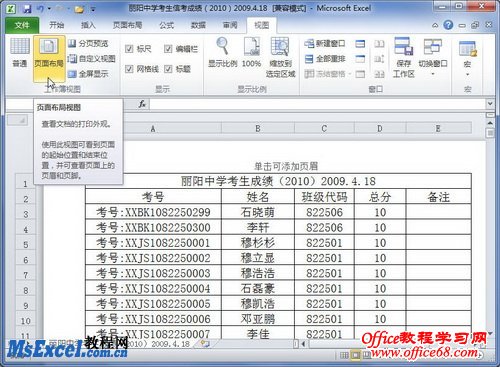This screenshot has height=367, width=500.
Task: Select cell containing 石晓萌
Action: pos(258,212)
